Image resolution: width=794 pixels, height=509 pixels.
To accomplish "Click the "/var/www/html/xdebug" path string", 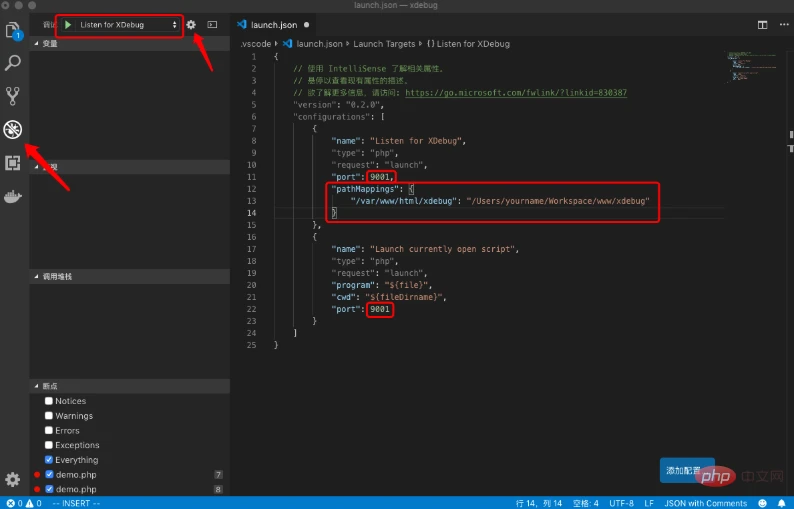I will point(404,201).
